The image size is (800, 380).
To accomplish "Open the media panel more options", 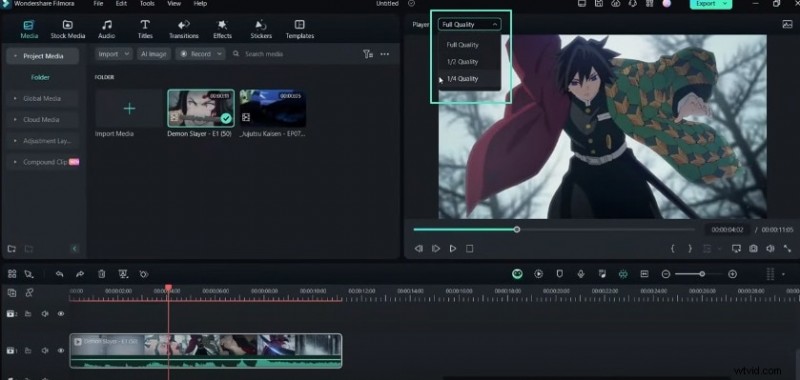I will pyautogui.click(x=385, y=54).
